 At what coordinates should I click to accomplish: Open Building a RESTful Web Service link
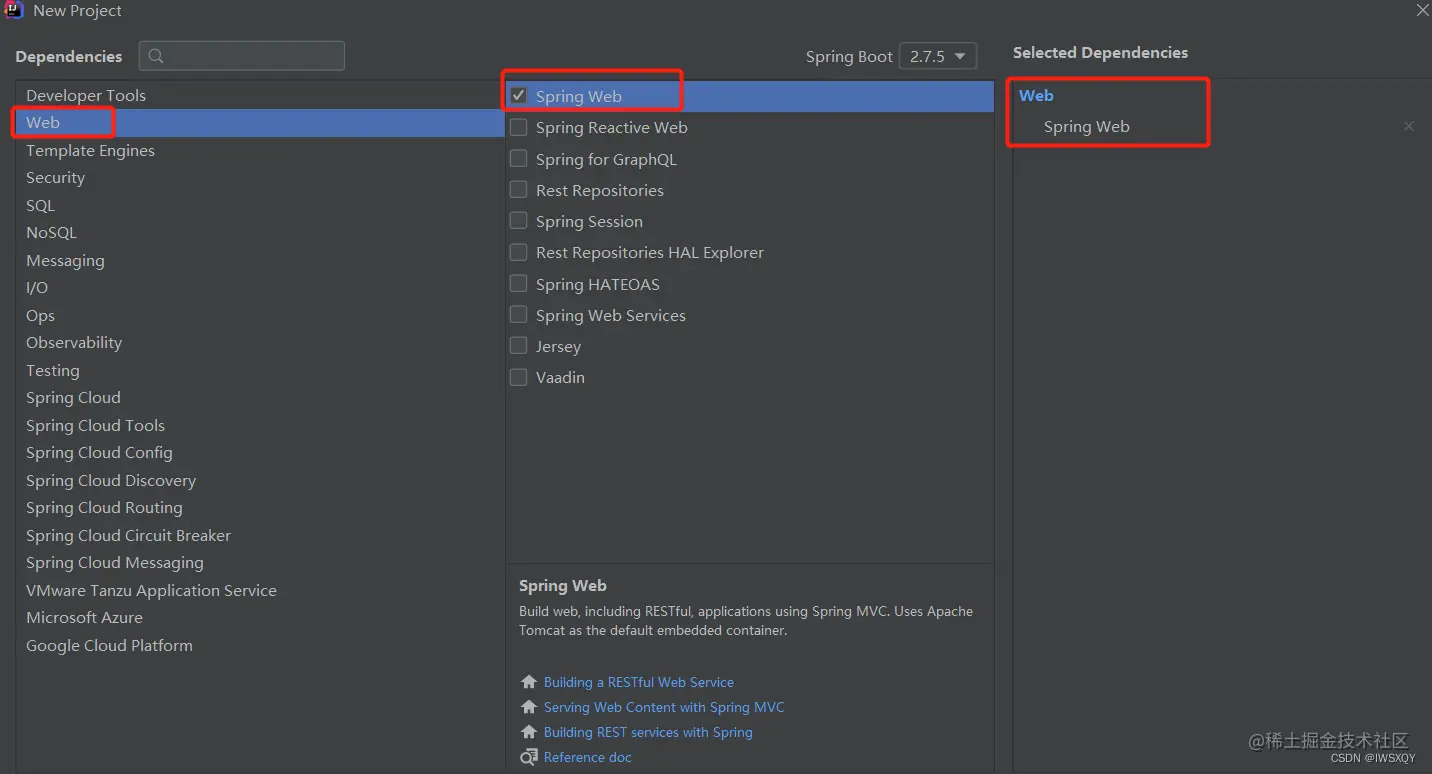[639, 682]
